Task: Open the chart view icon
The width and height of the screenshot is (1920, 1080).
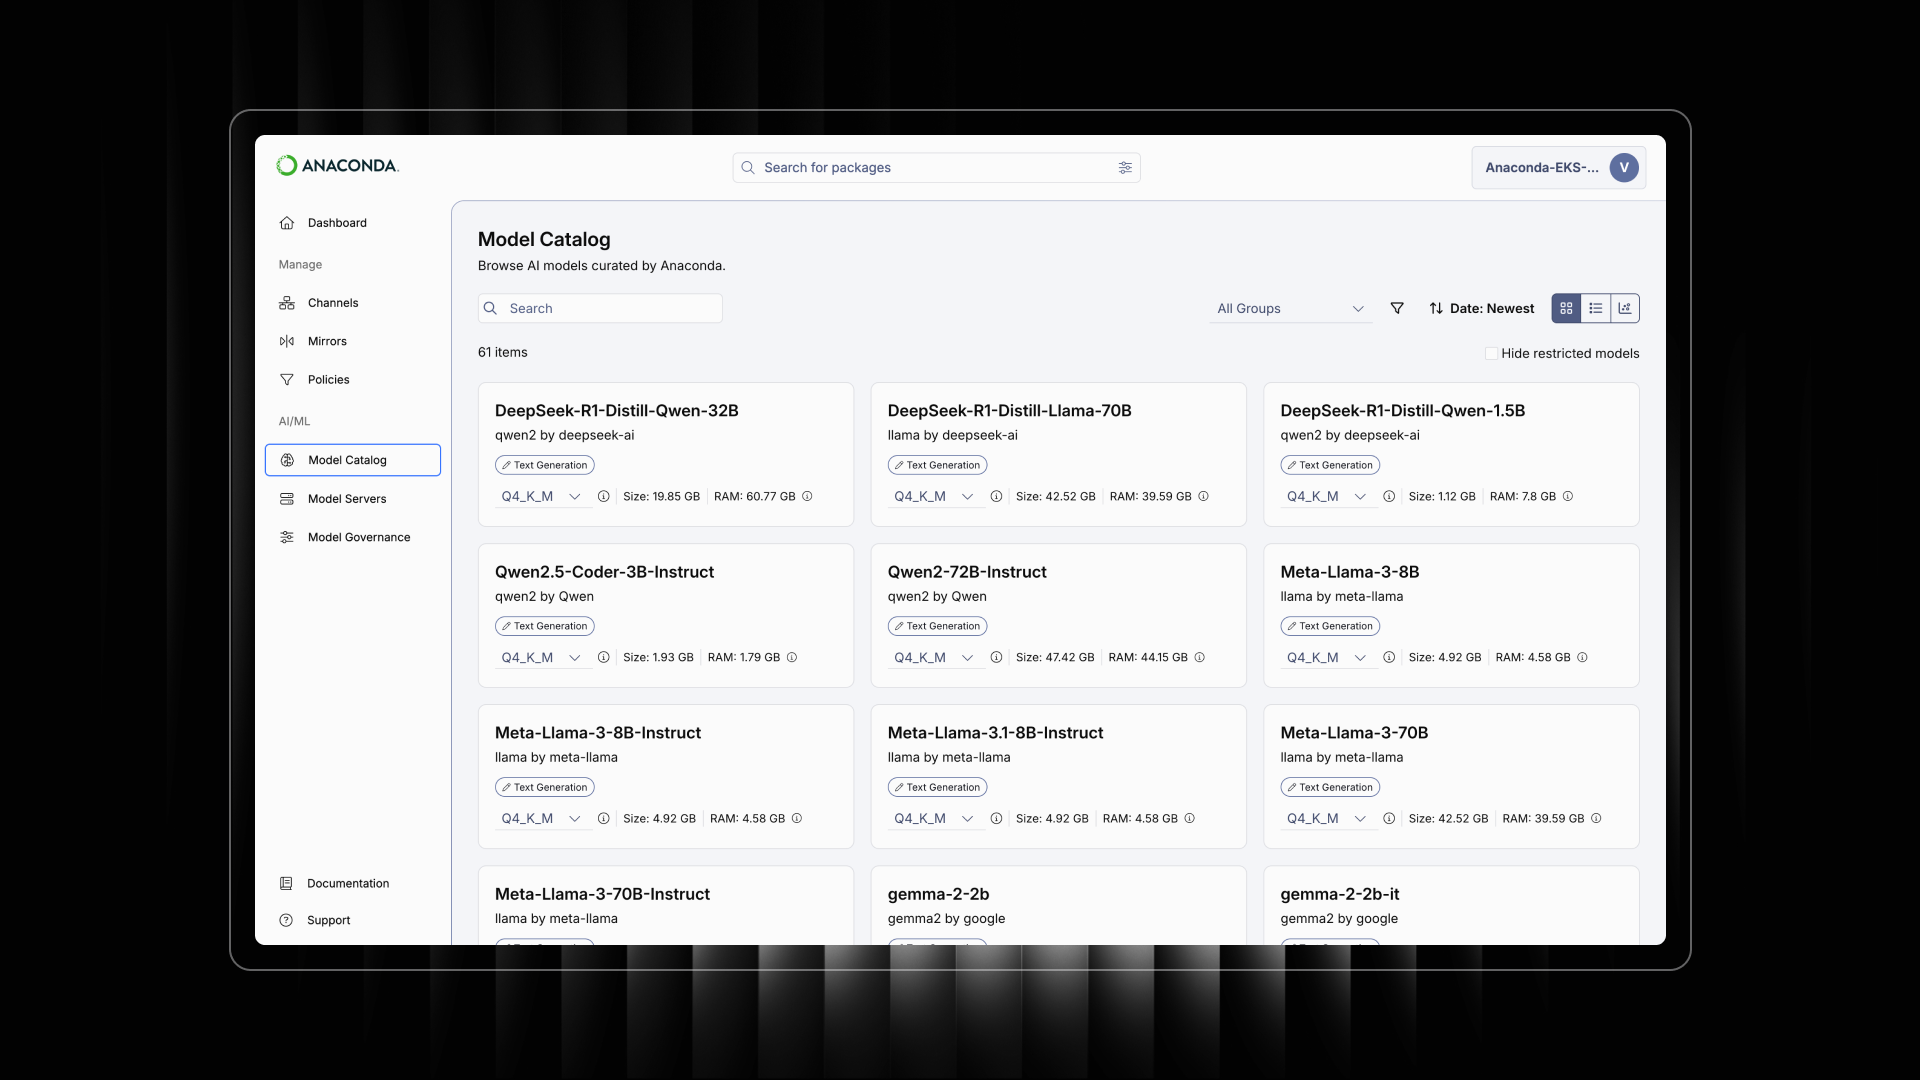Action: (1625, 308)
